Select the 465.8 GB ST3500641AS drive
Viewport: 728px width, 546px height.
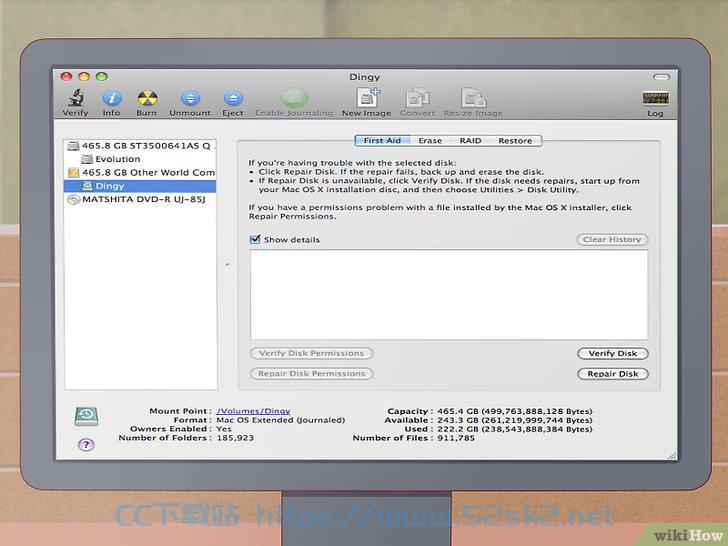point(141,146)
